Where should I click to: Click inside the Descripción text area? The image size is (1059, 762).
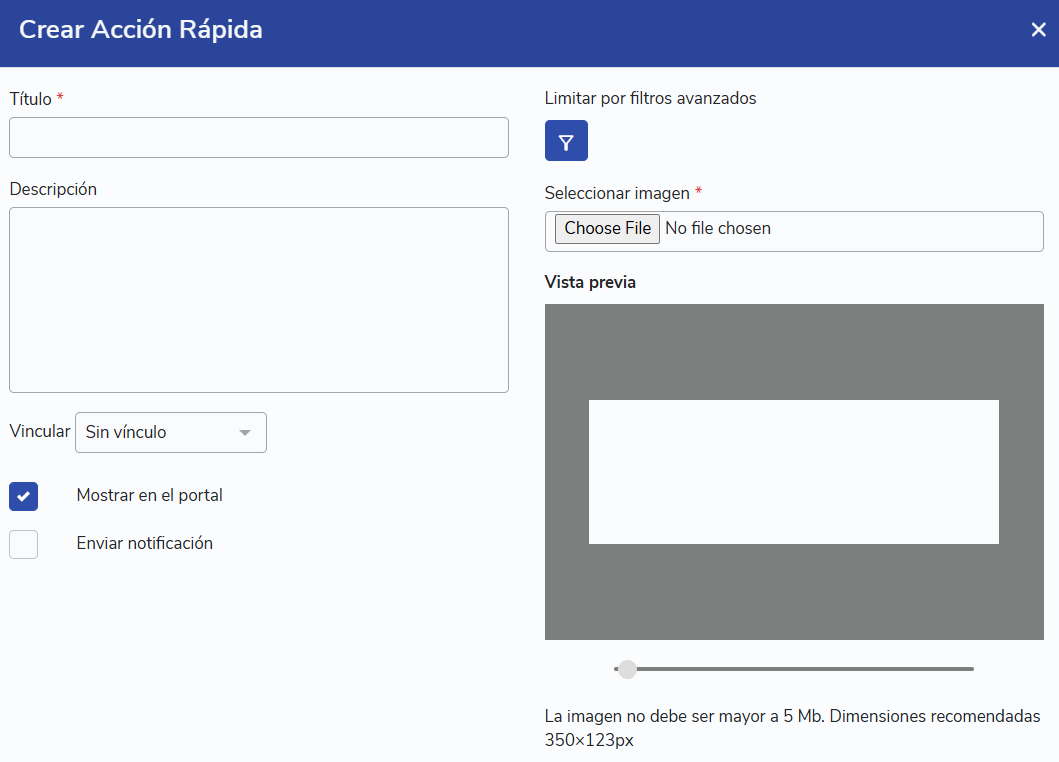258,300
